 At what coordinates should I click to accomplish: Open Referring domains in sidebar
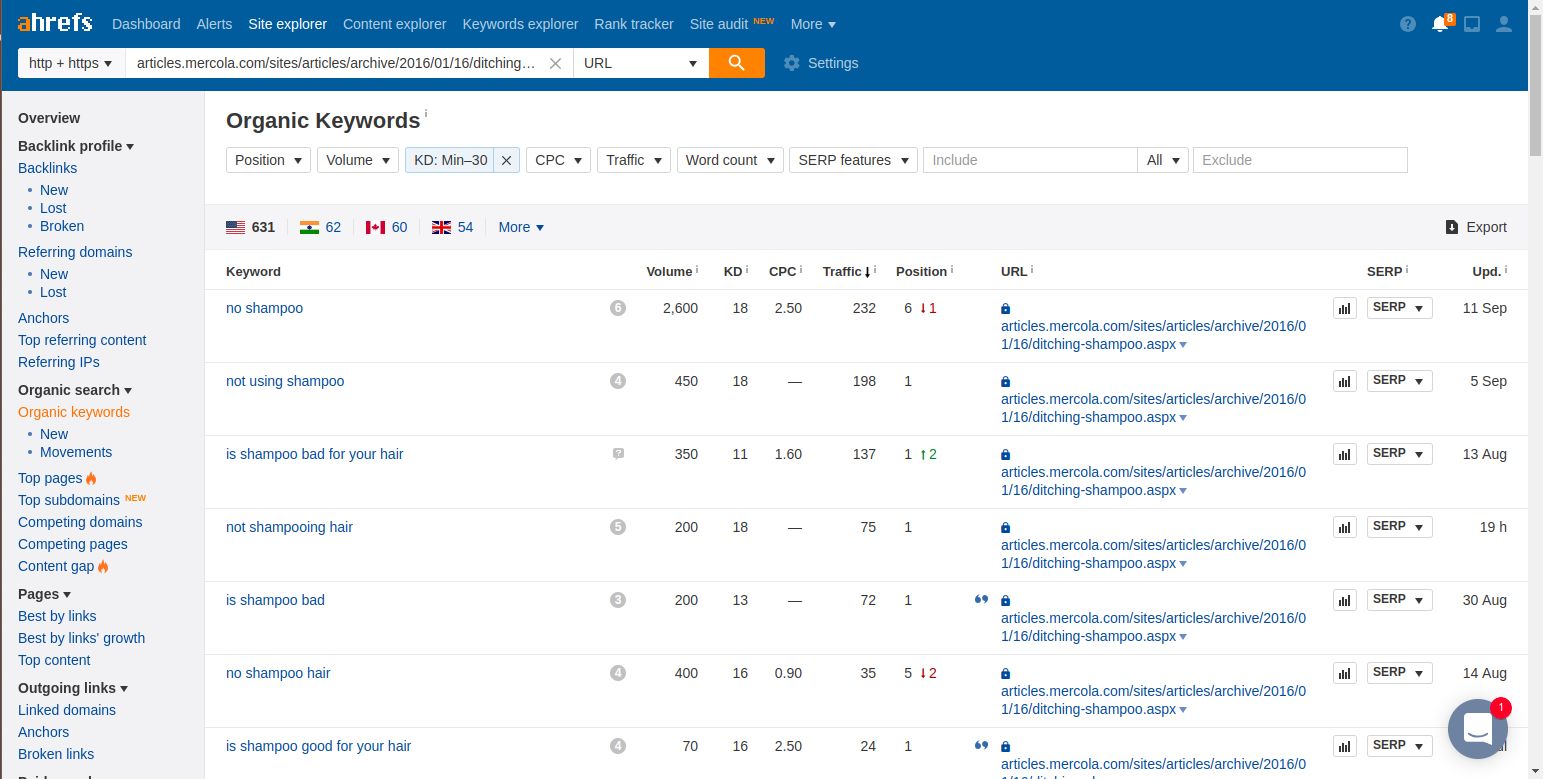(x=75, y=252)
